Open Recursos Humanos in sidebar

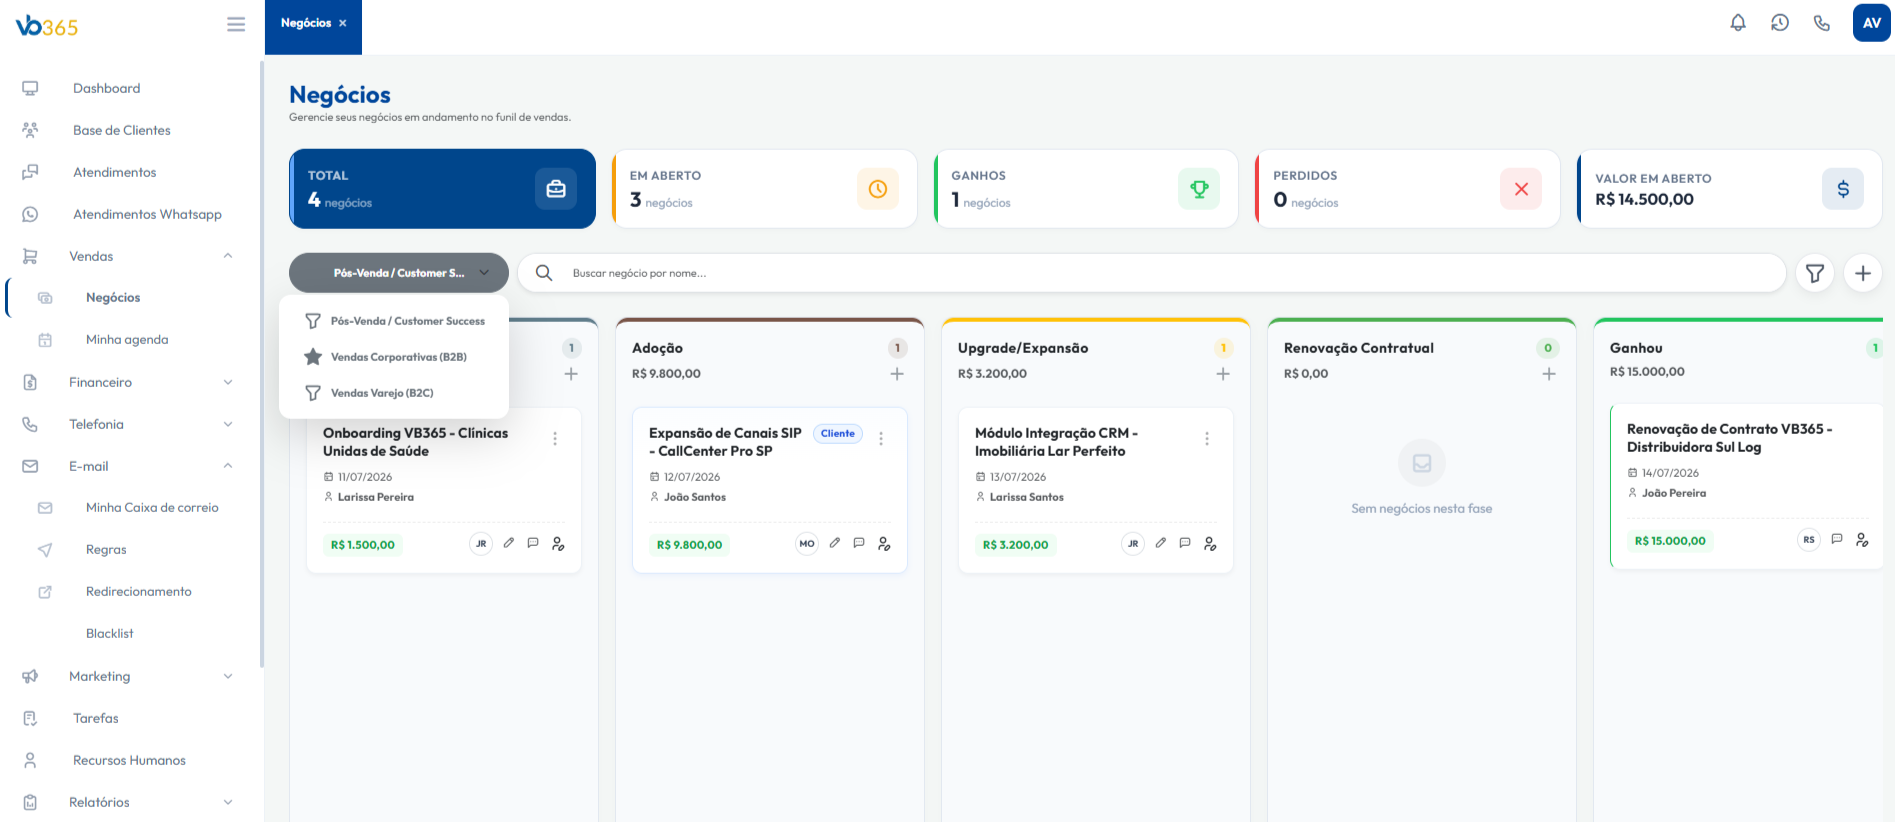pos(130,760)
